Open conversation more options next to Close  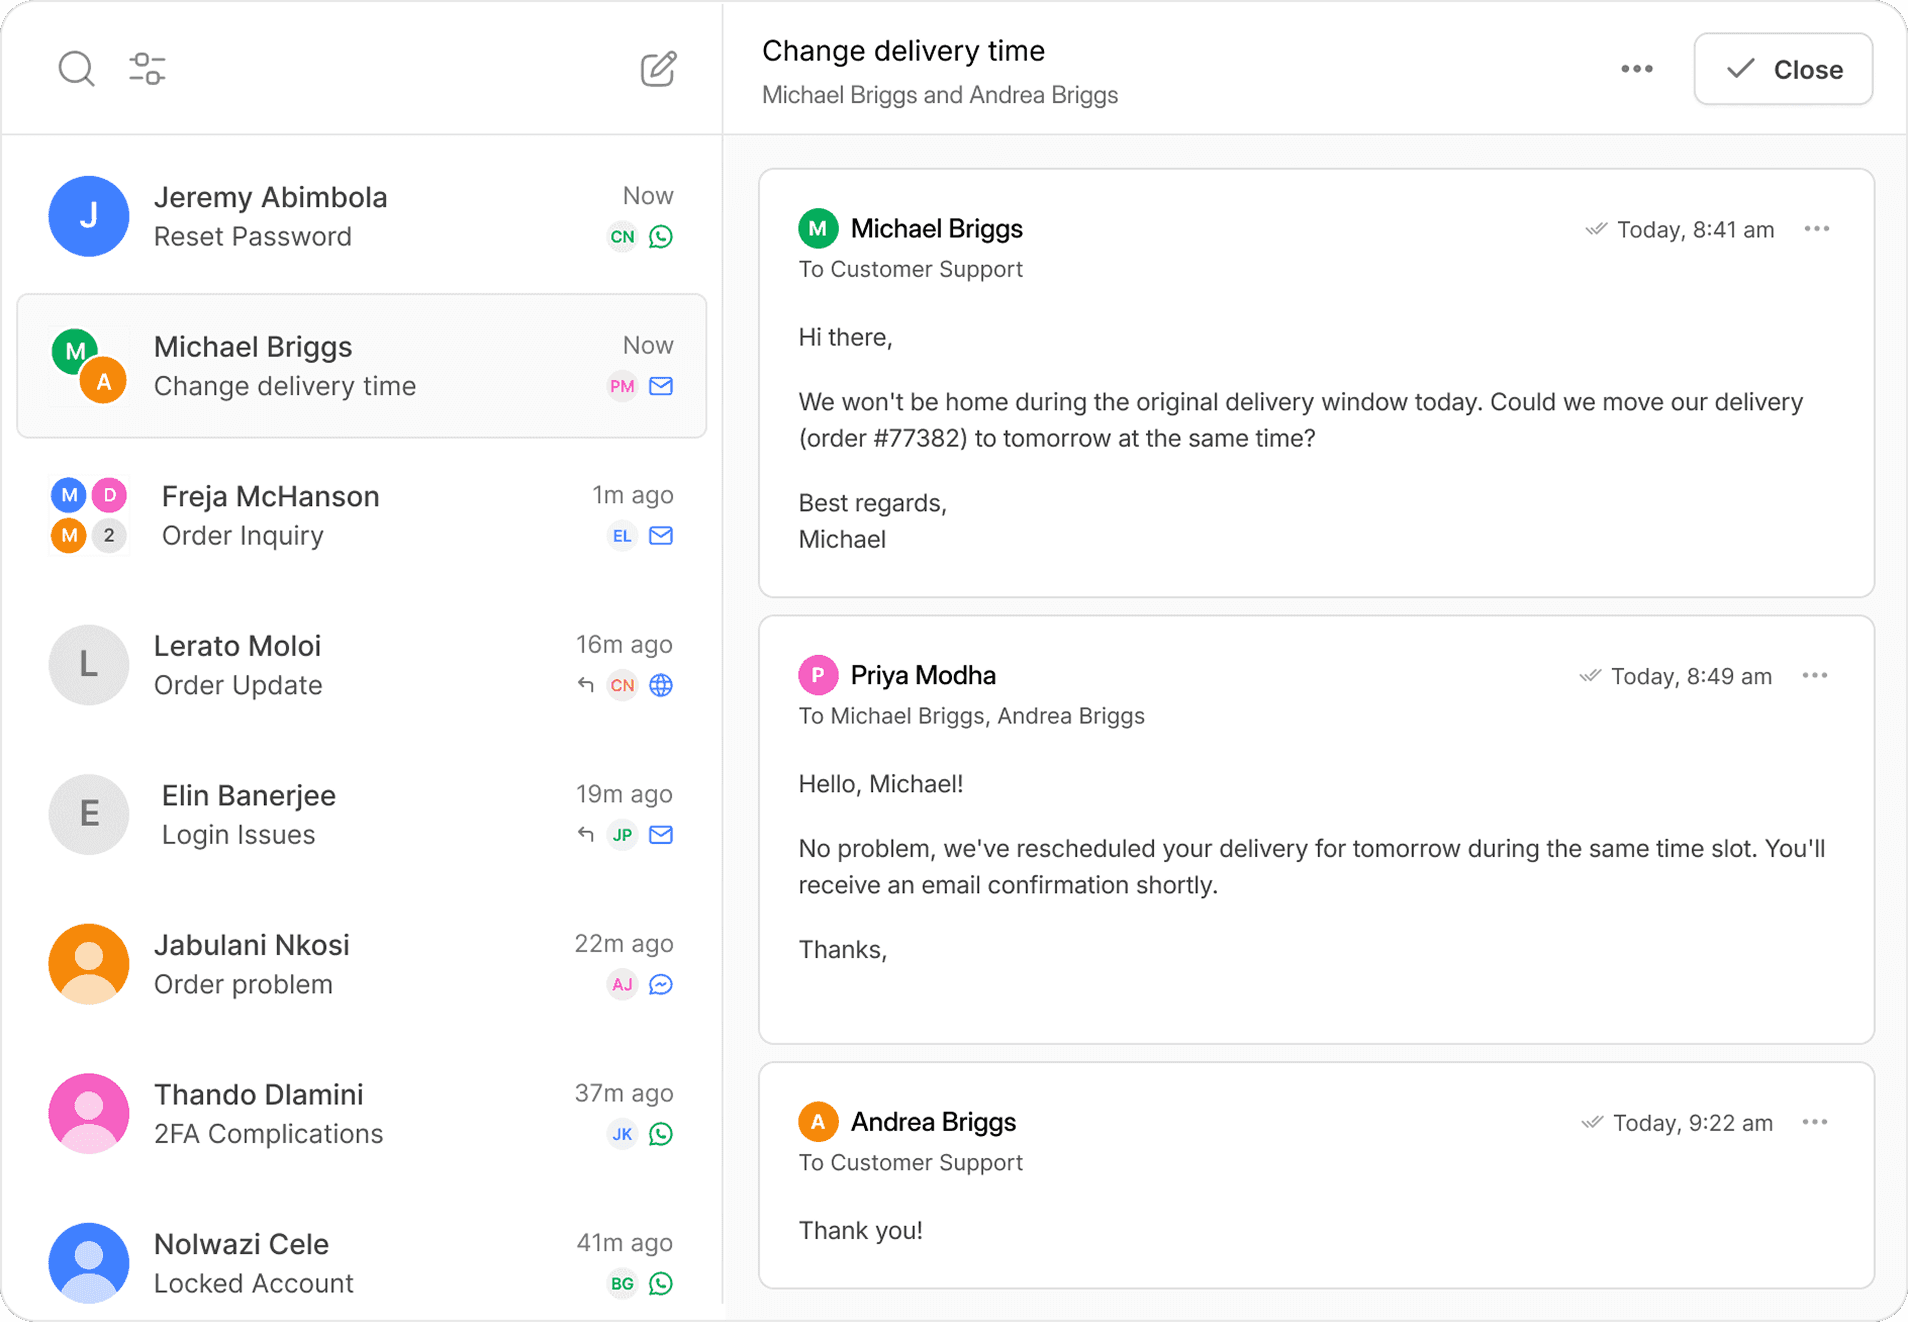pyautogui.click(x=1636, y=69)
